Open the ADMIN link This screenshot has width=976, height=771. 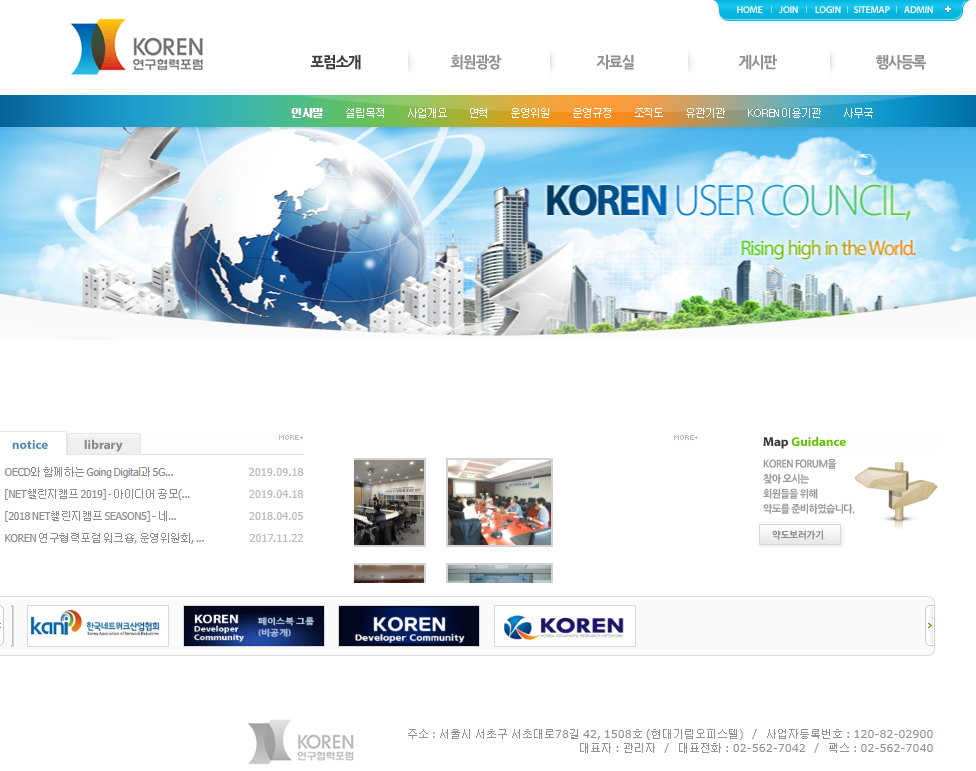[x=918, y=10]
